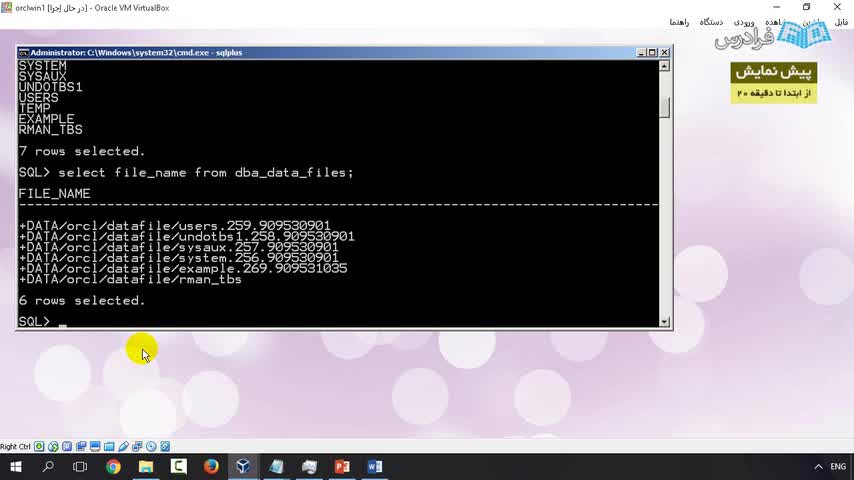
Task: Open taskbar search magnifier
Action: [x=48, y=467]
